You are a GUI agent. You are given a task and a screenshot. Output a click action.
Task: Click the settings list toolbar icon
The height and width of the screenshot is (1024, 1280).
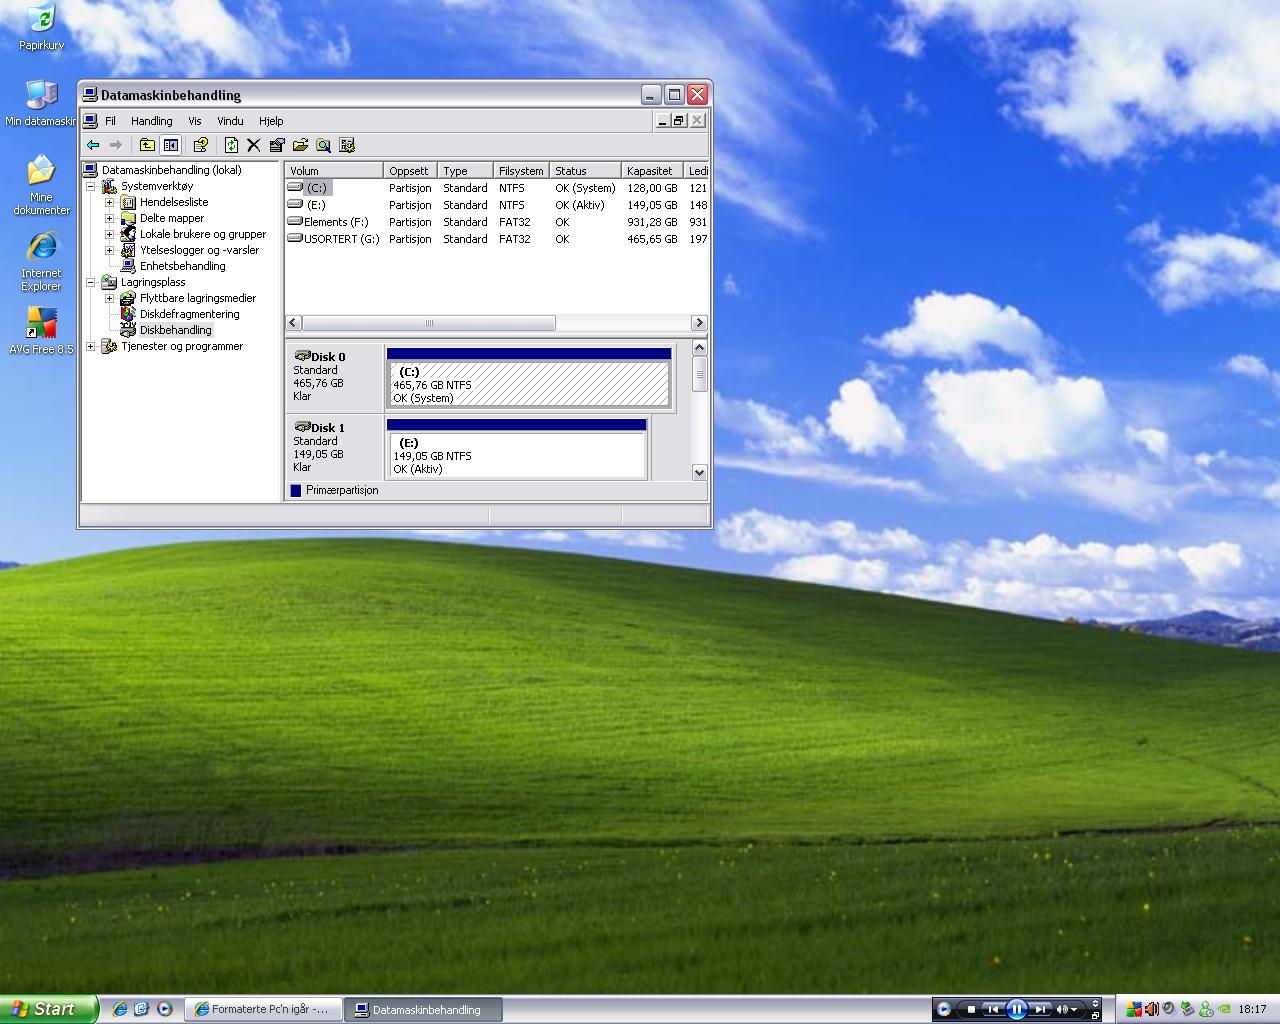(x=347, y=145)
